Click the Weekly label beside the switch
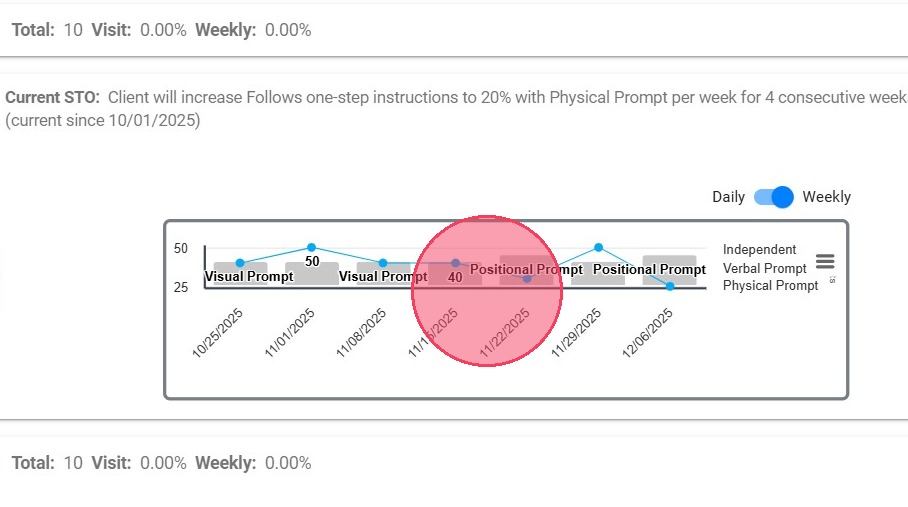This screenshot has height=507, width=908. (826, 197)
